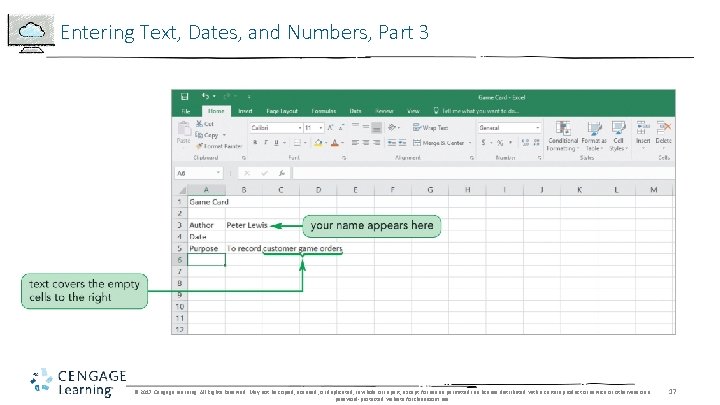This screenshot has width=720, height=405.
Task: Switch to the Data tab
Action: tap(355, 111)
